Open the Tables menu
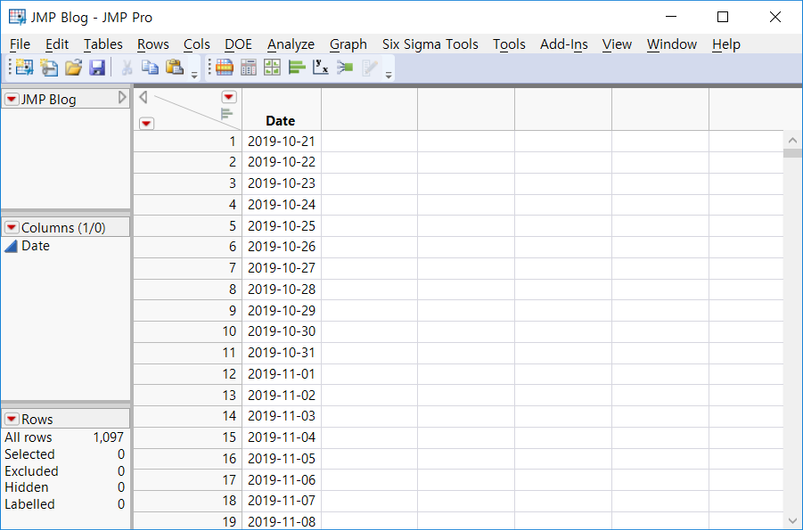This screenshot has width=803, height=530. click(x=103, y=45)
